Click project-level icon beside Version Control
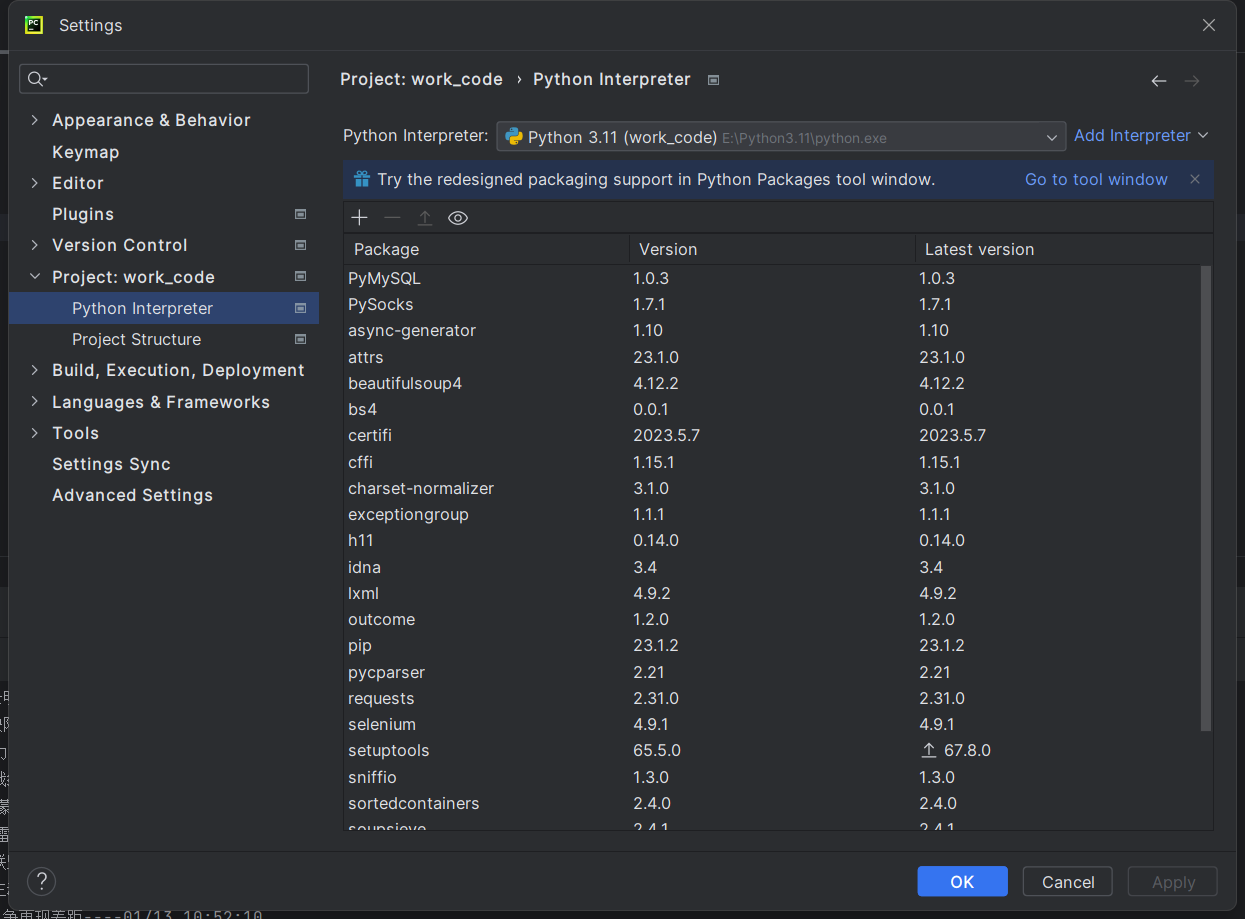Screen dimensions: 1245x919 pyautogui.click(x=300, y=245)
